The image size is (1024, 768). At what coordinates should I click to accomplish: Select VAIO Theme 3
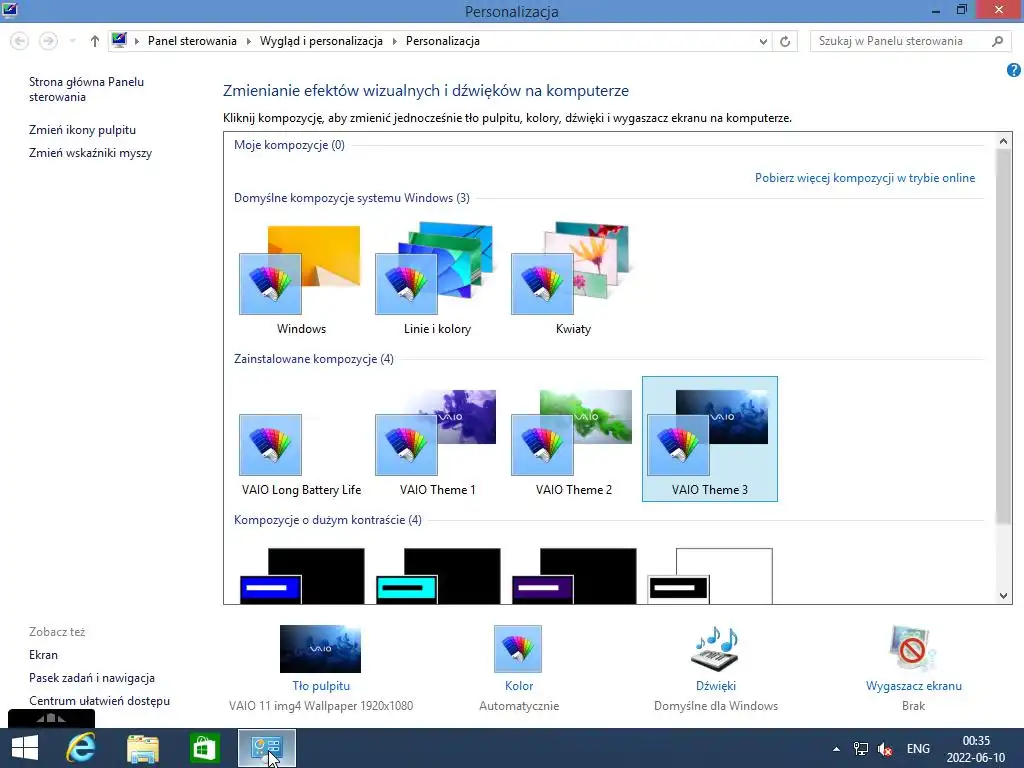(x=710, y=439)
